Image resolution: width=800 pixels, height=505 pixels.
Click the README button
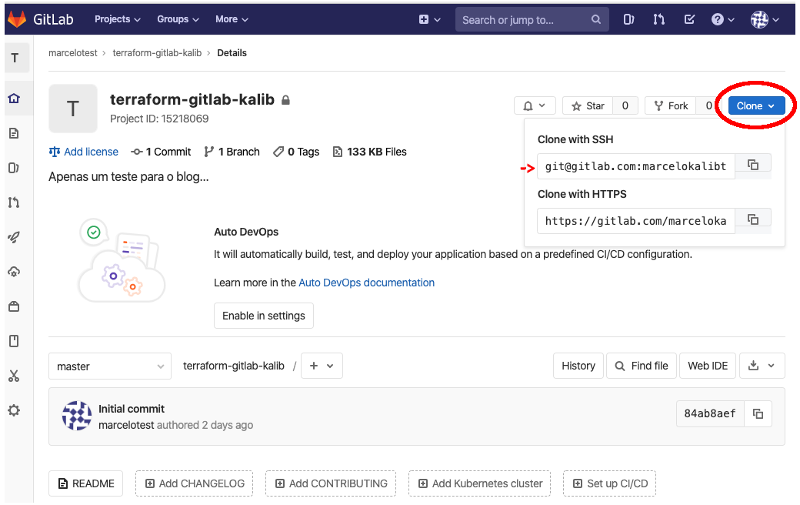pyautogui.click(x=86, y=483)
